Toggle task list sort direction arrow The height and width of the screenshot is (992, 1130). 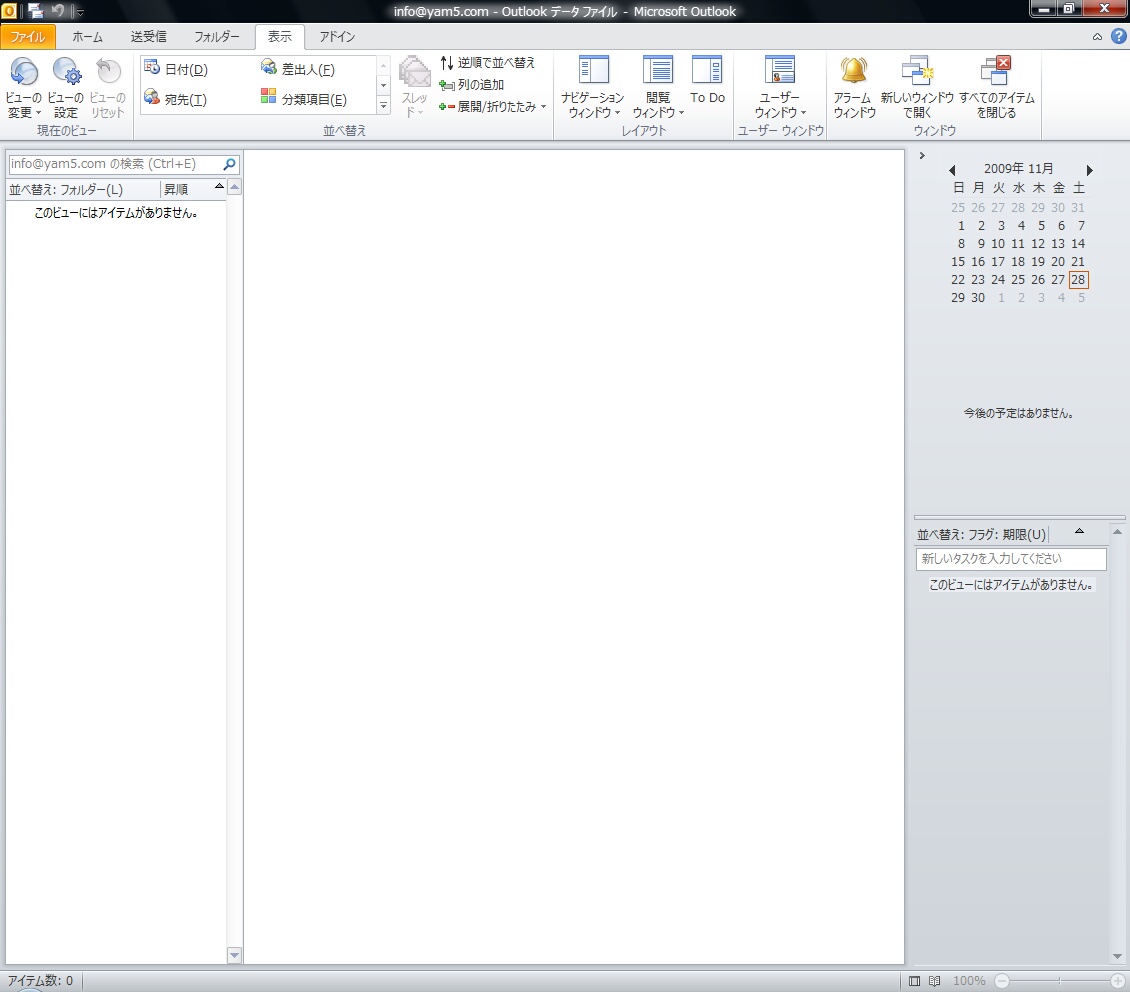point(1079,531)
